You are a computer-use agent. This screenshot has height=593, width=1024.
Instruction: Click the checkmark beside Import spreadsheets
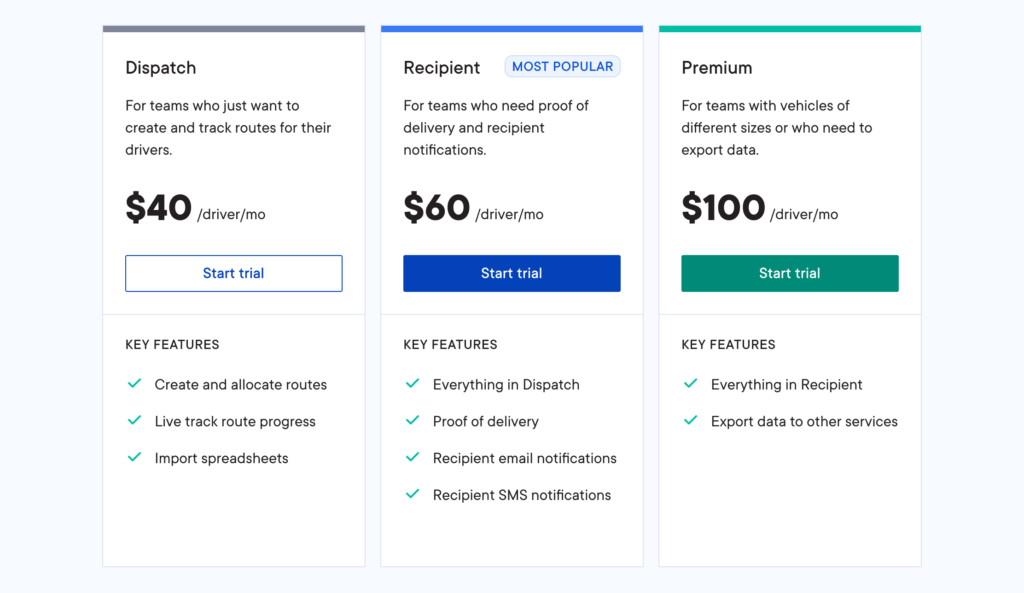coord(134,458)
